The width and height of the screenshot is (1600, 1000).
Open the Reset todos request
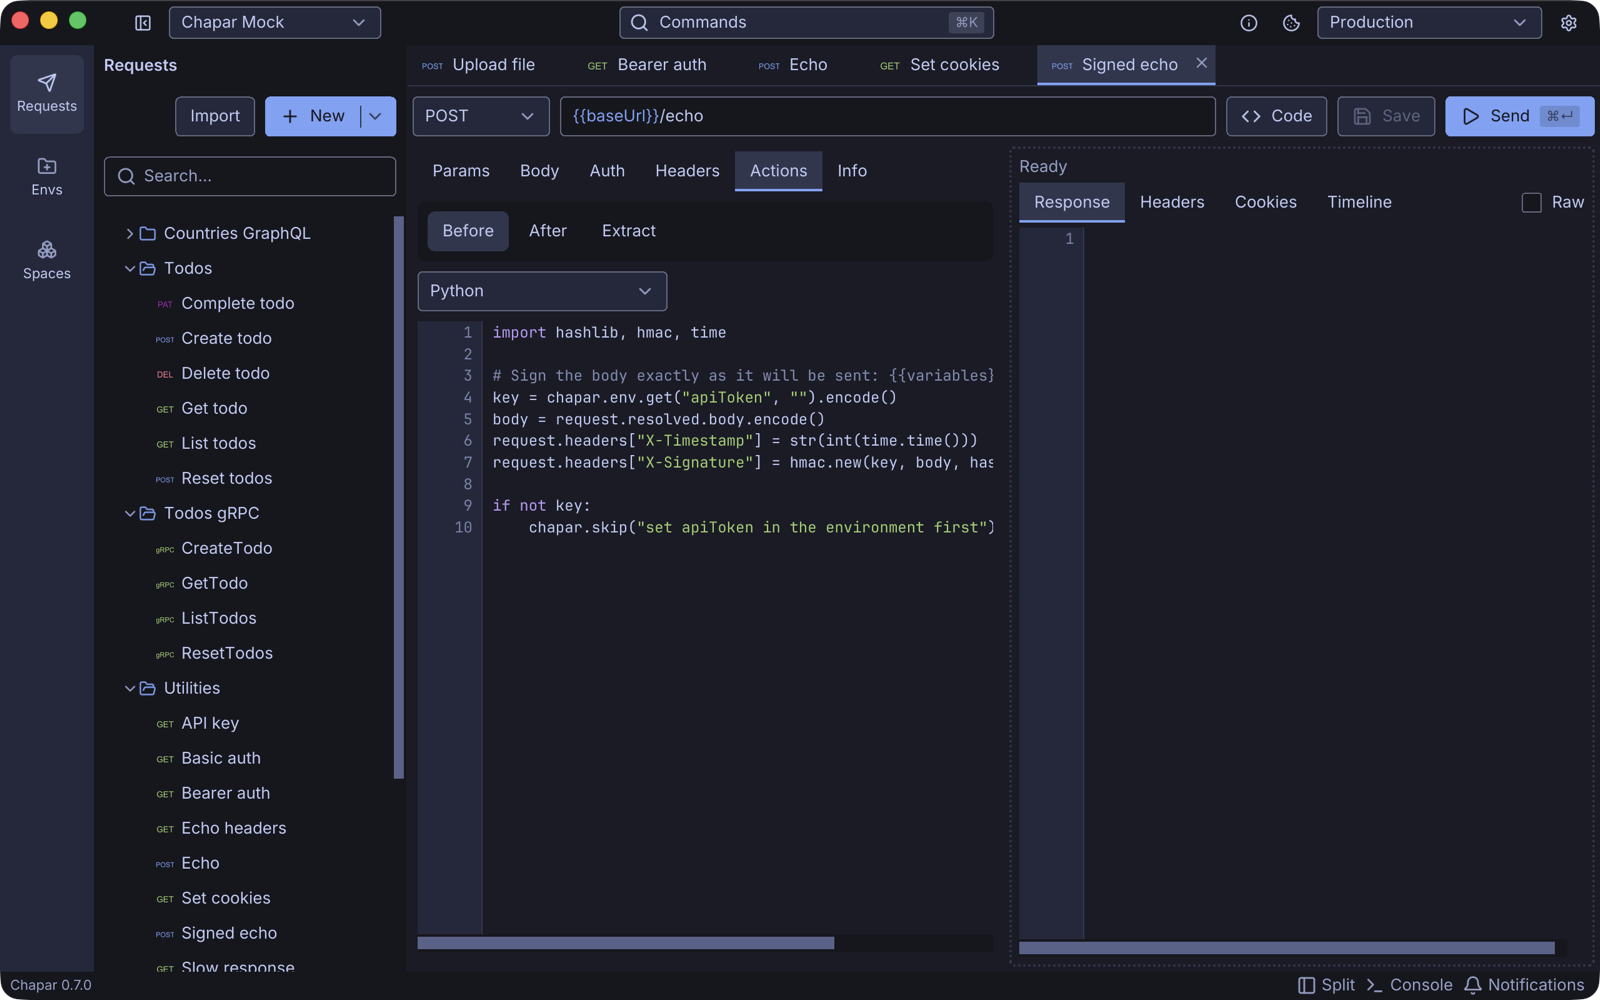227,478
